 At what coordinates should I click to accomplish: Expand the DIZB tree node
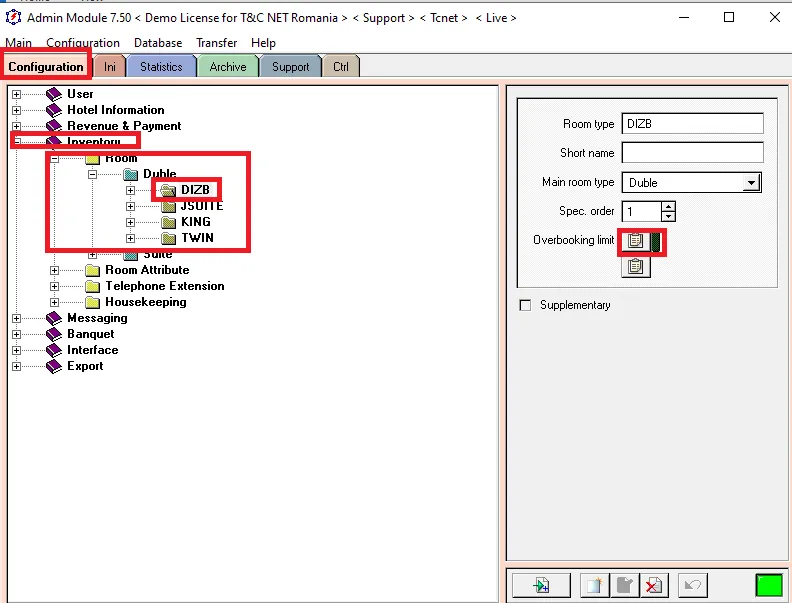[x=130, y=190]
